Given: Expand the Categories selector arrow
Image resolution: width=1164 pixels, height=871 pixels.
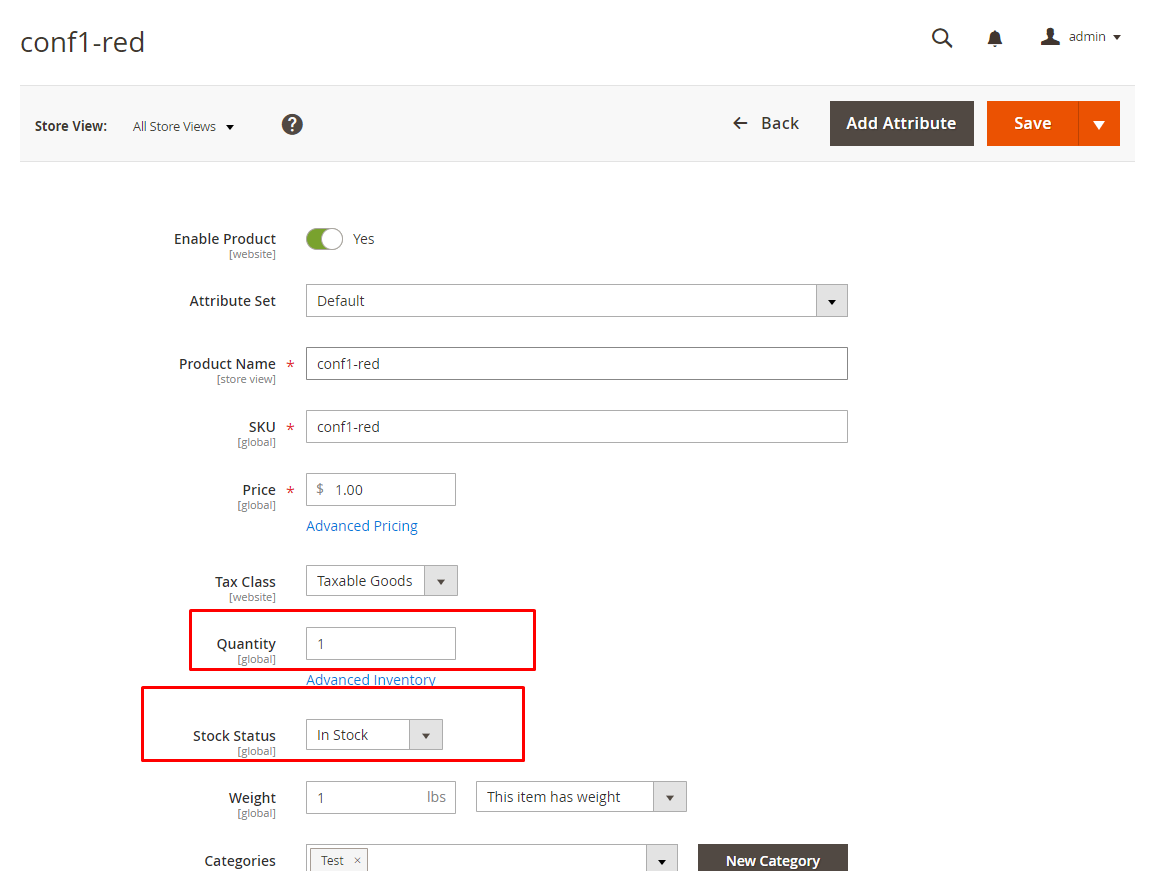Looking at the screenshot, I should (x=661, y=860).
